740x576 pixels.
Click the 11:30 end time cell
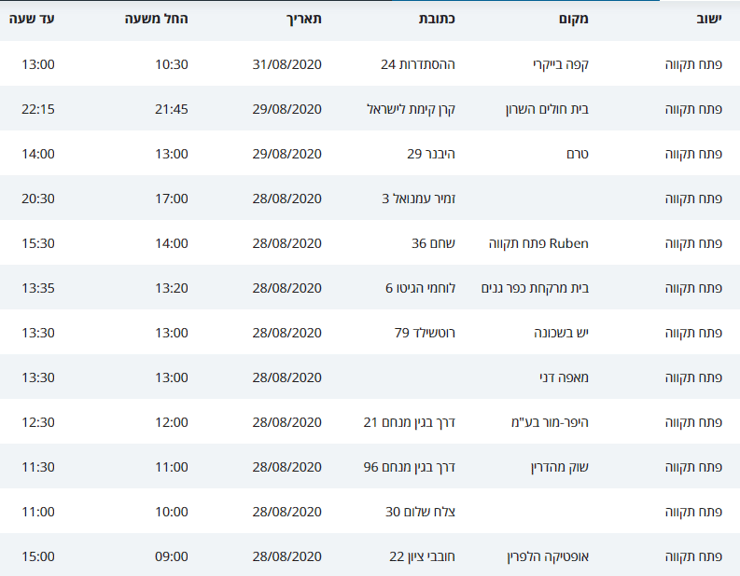[38, 467]
